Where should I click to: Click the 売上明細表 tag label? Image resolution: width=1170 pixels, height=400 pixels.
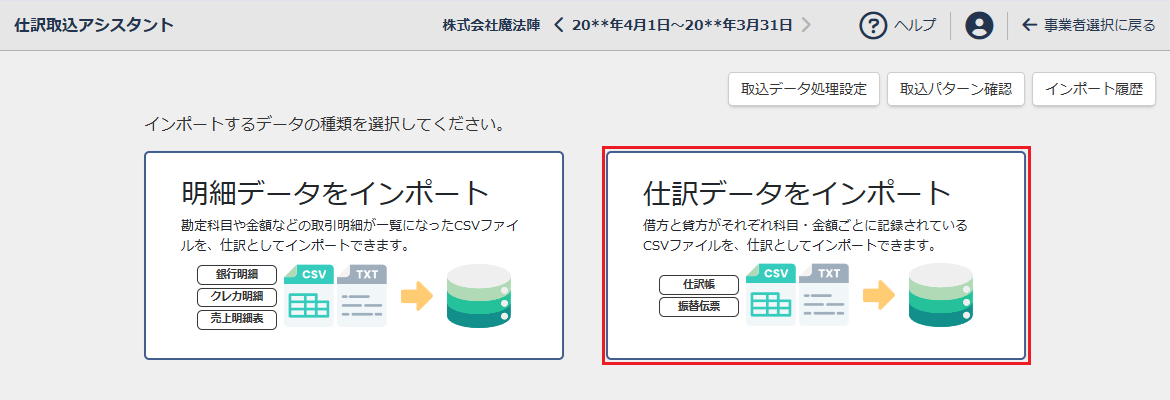237,319
